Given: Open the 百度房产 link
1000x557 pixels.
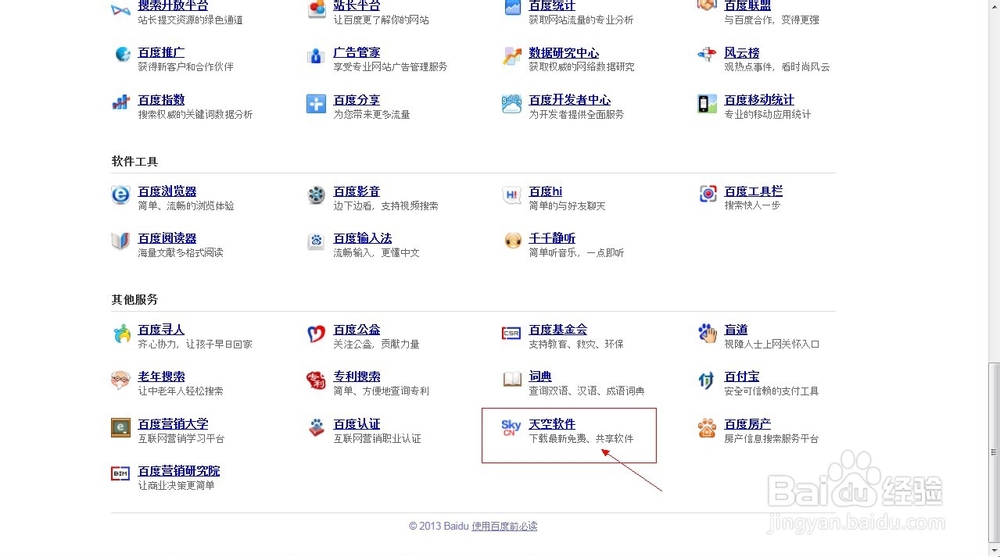Looking at the screenshot, I should click(x=747, y=424).
